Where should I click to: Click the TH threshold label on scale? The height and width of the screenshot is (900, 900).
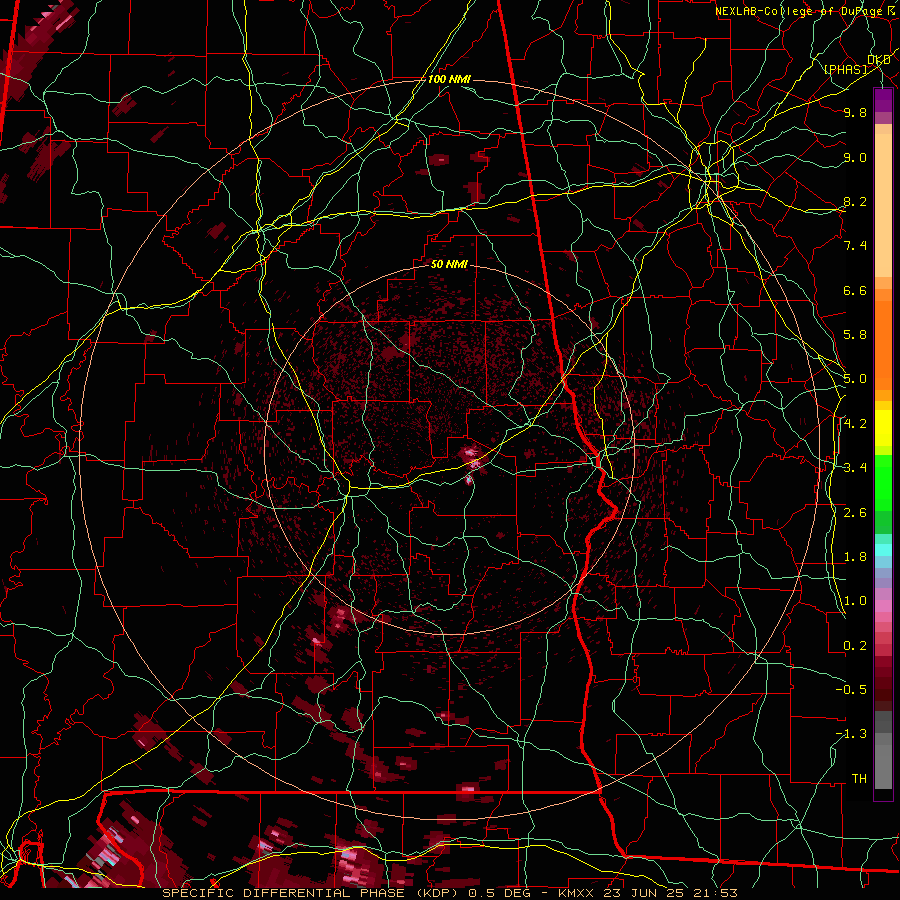coord(859,779)
